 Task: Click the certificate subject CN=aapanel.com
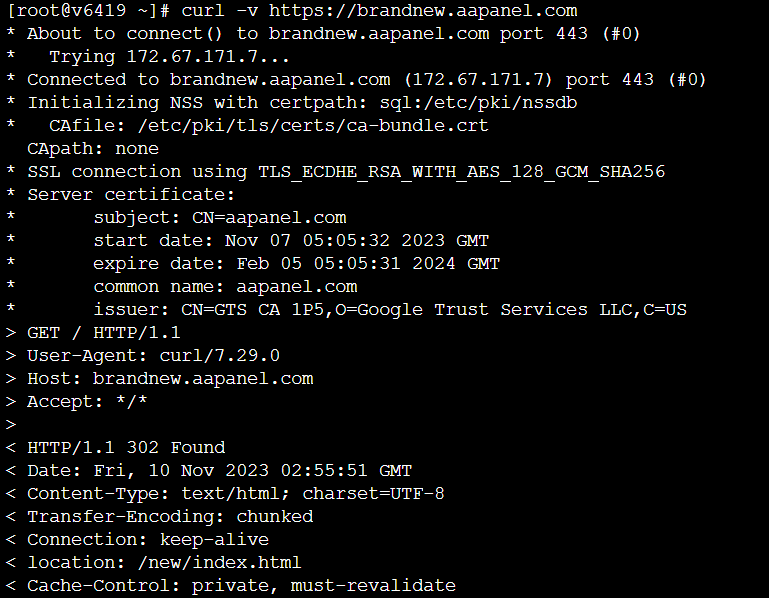269,217
